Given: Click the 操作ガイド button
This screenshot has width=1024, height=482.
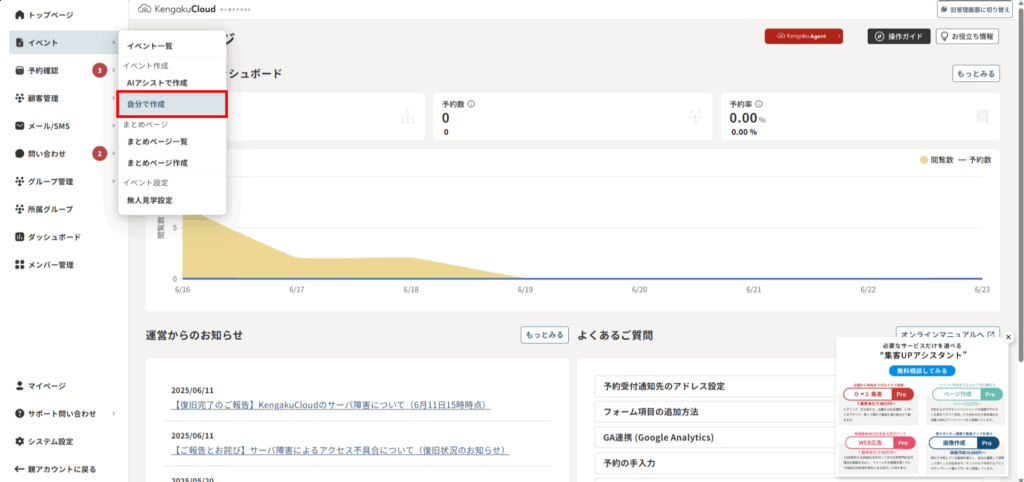Looking at the screenshot, I should (898, 36).
